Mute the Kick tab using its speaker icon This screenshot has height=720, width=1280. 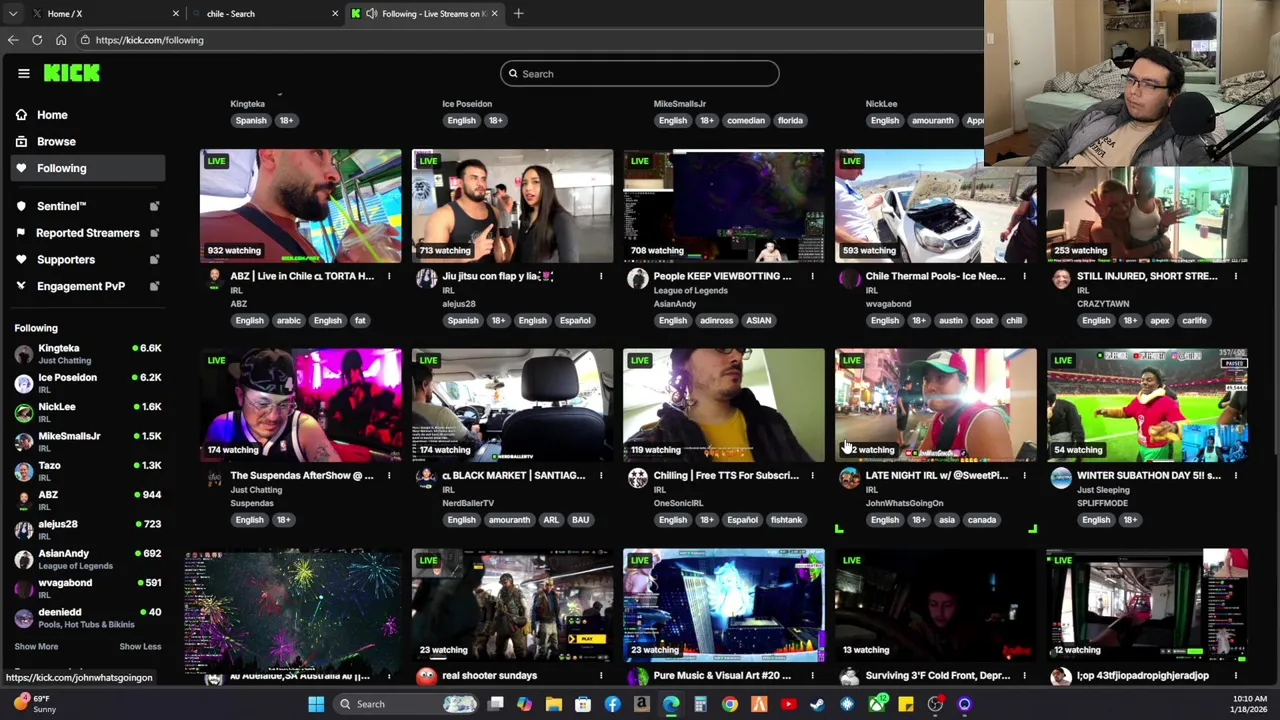click(372, 14)
